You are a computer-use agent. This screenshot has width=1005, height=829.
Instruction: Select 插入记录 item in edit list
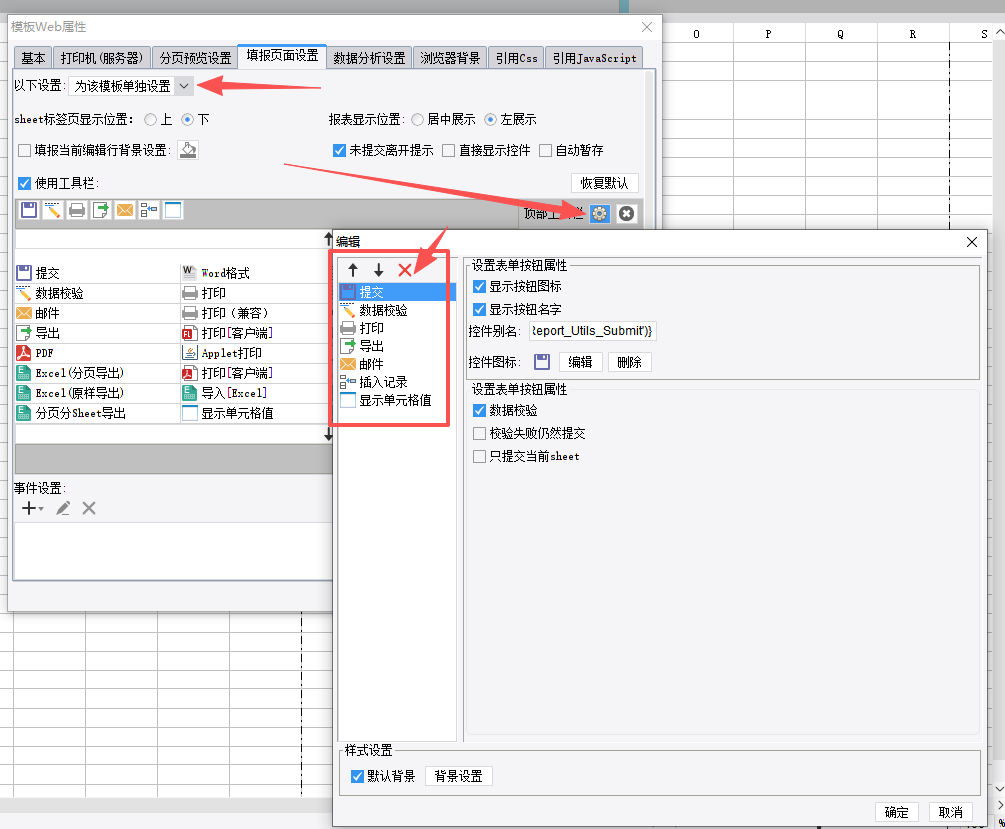397,382
